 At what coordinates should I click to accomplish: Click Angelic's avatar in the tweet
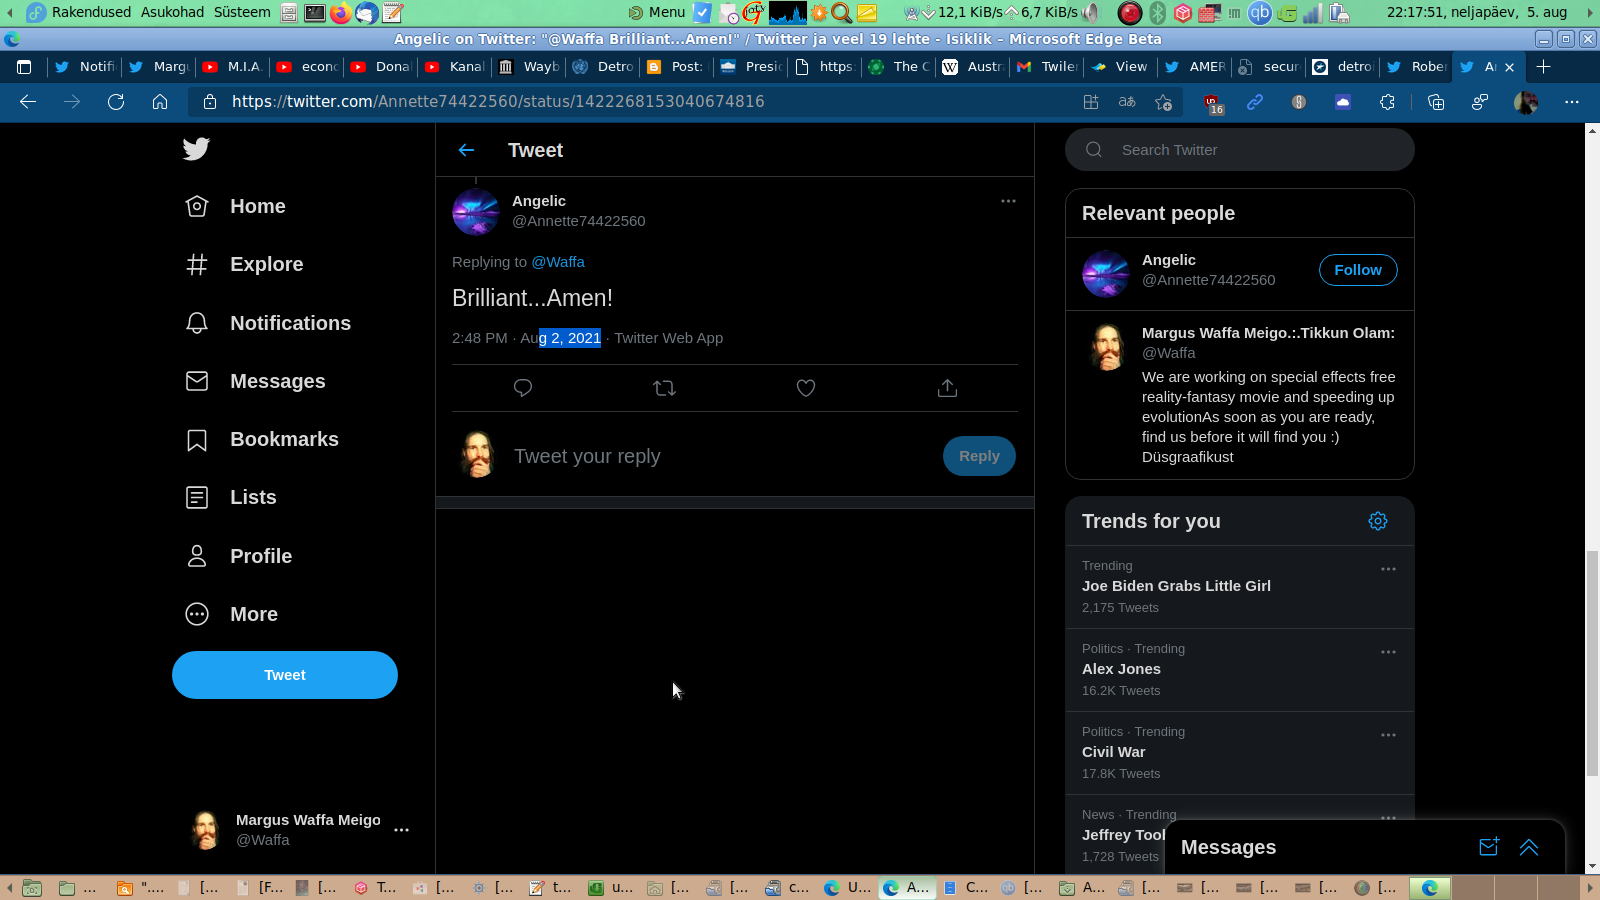(476, 212)
